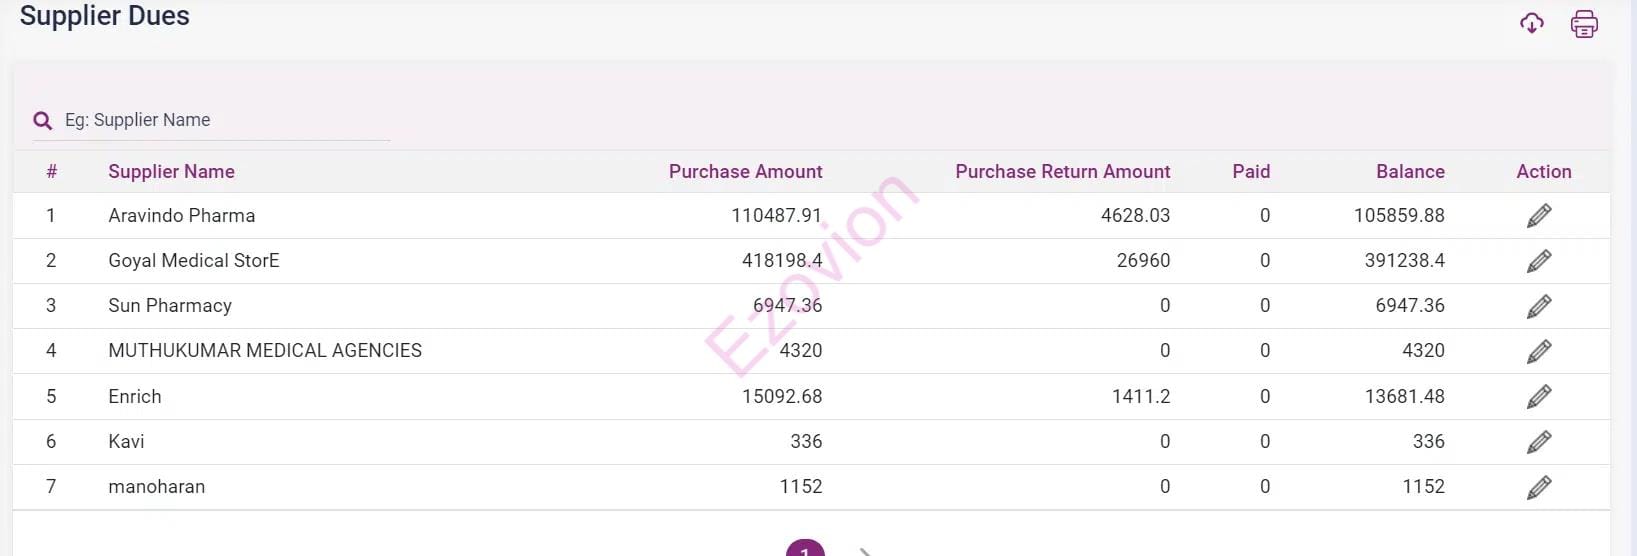Go to next page chevron
This screenshot has height=556, width=1637.
tap(866, 551)
